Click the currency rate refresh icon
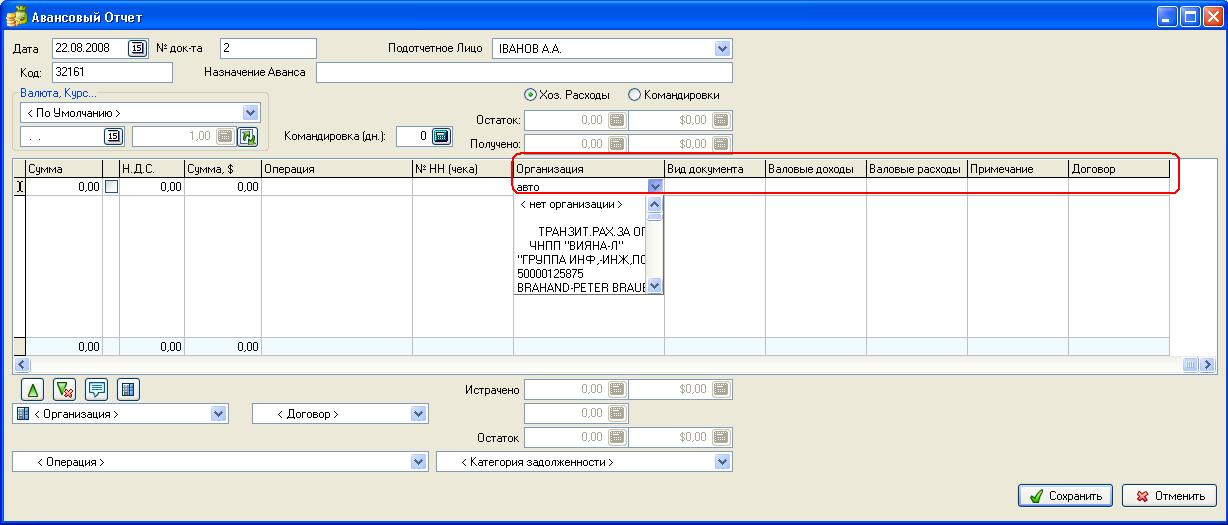Viewport: 1228px width, 525px height. tap(247, 137)
